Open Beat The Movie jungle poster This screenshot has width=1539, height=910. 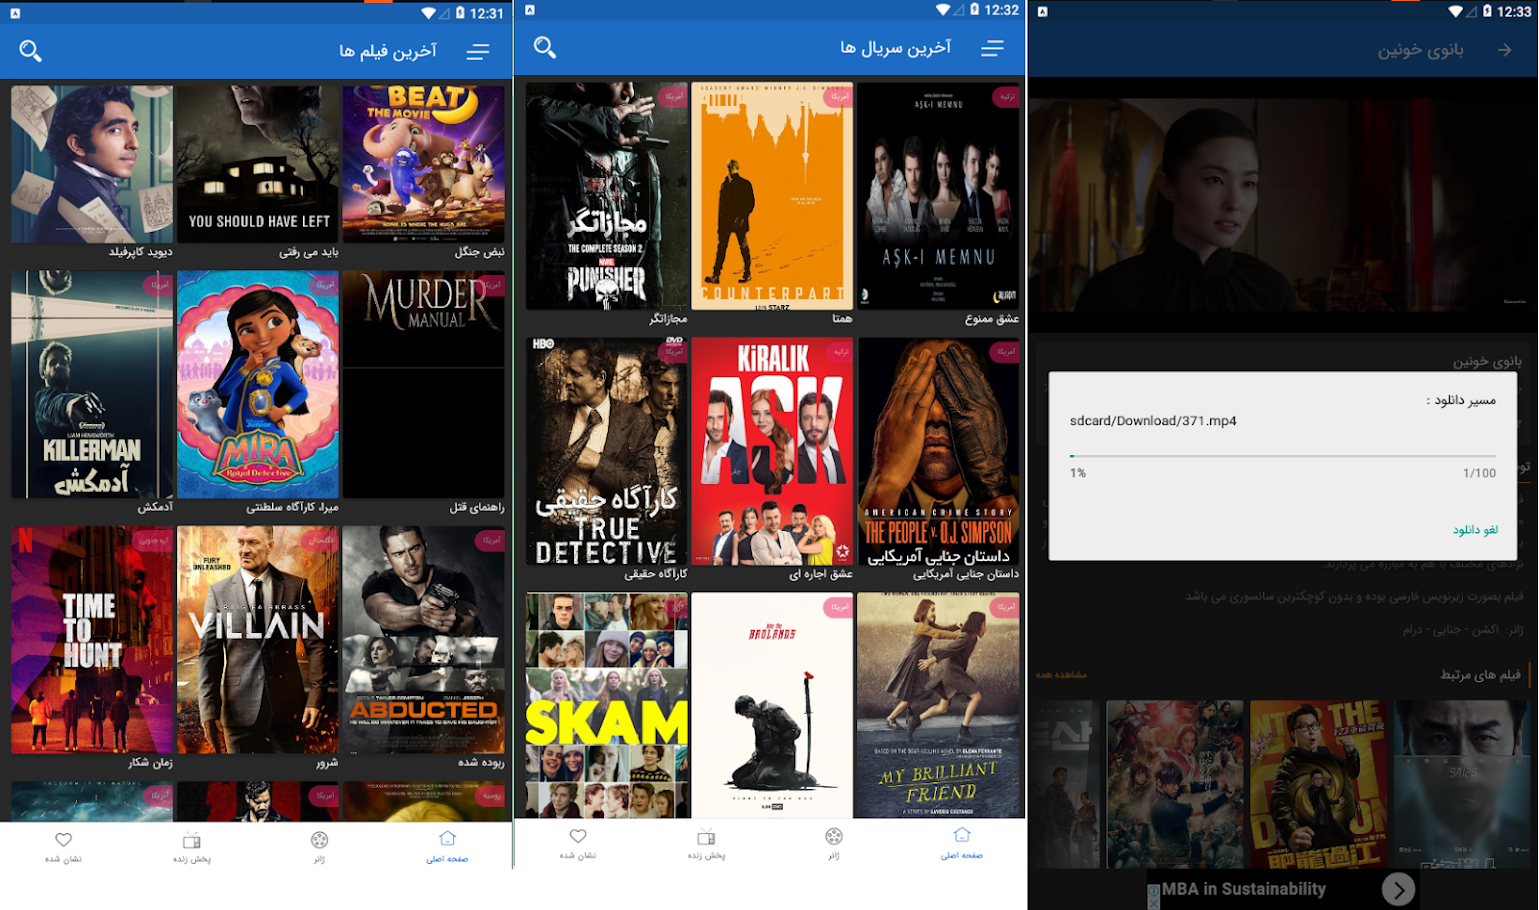[424, 164]
